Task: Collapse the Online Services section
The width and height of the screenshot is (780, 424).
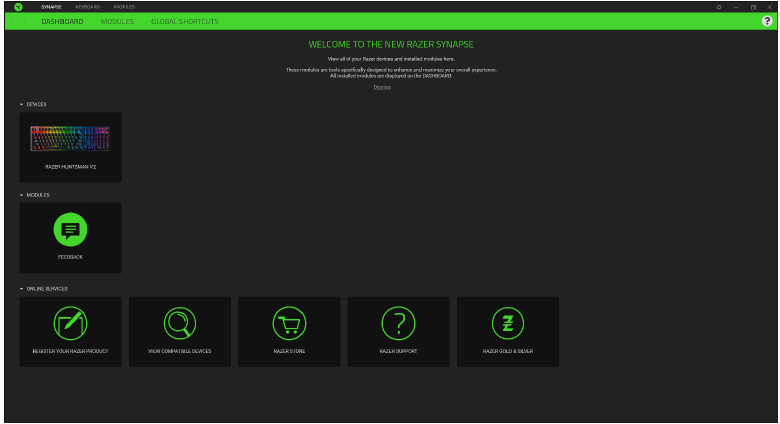Action: [x=21, y=289]
